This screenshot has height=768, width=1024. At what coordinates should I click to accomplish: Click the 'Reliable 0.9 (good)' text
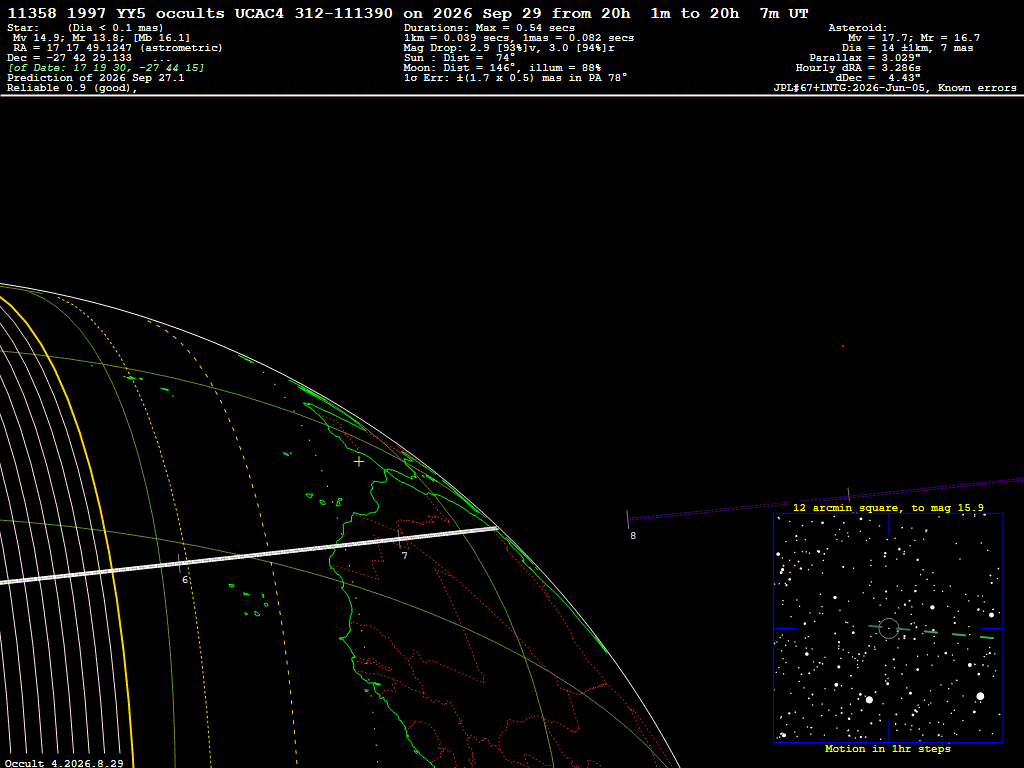point(72,88)
